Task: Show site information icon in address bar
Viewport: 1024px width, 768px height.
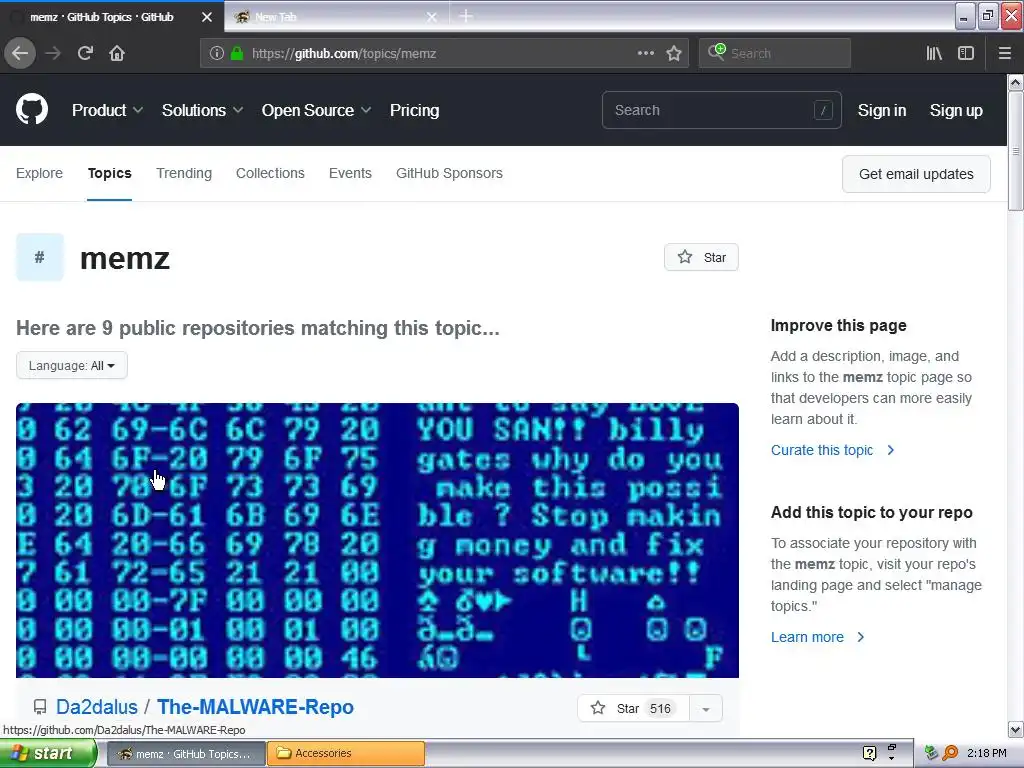Action: point(217,54)
